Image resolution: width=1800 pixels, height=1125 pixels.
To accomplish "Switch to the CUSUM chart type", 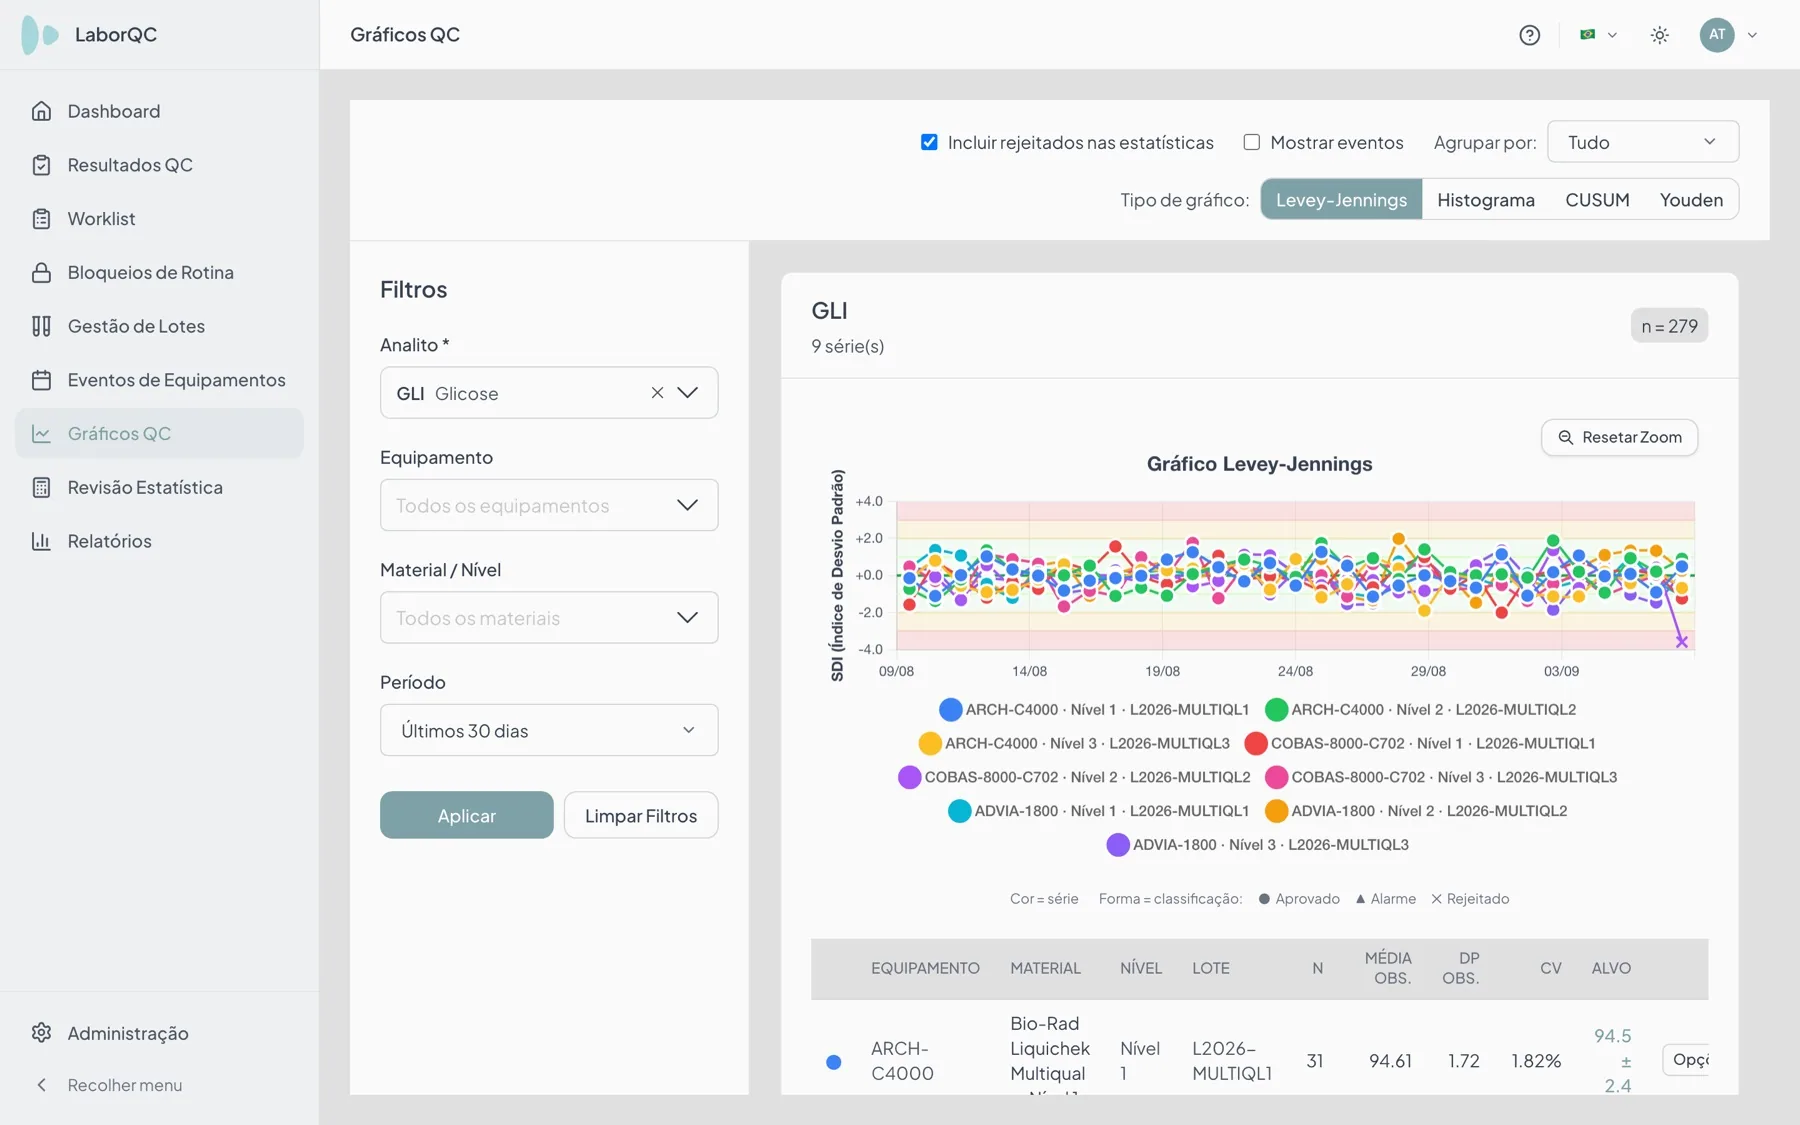I will pos(1597,199).
